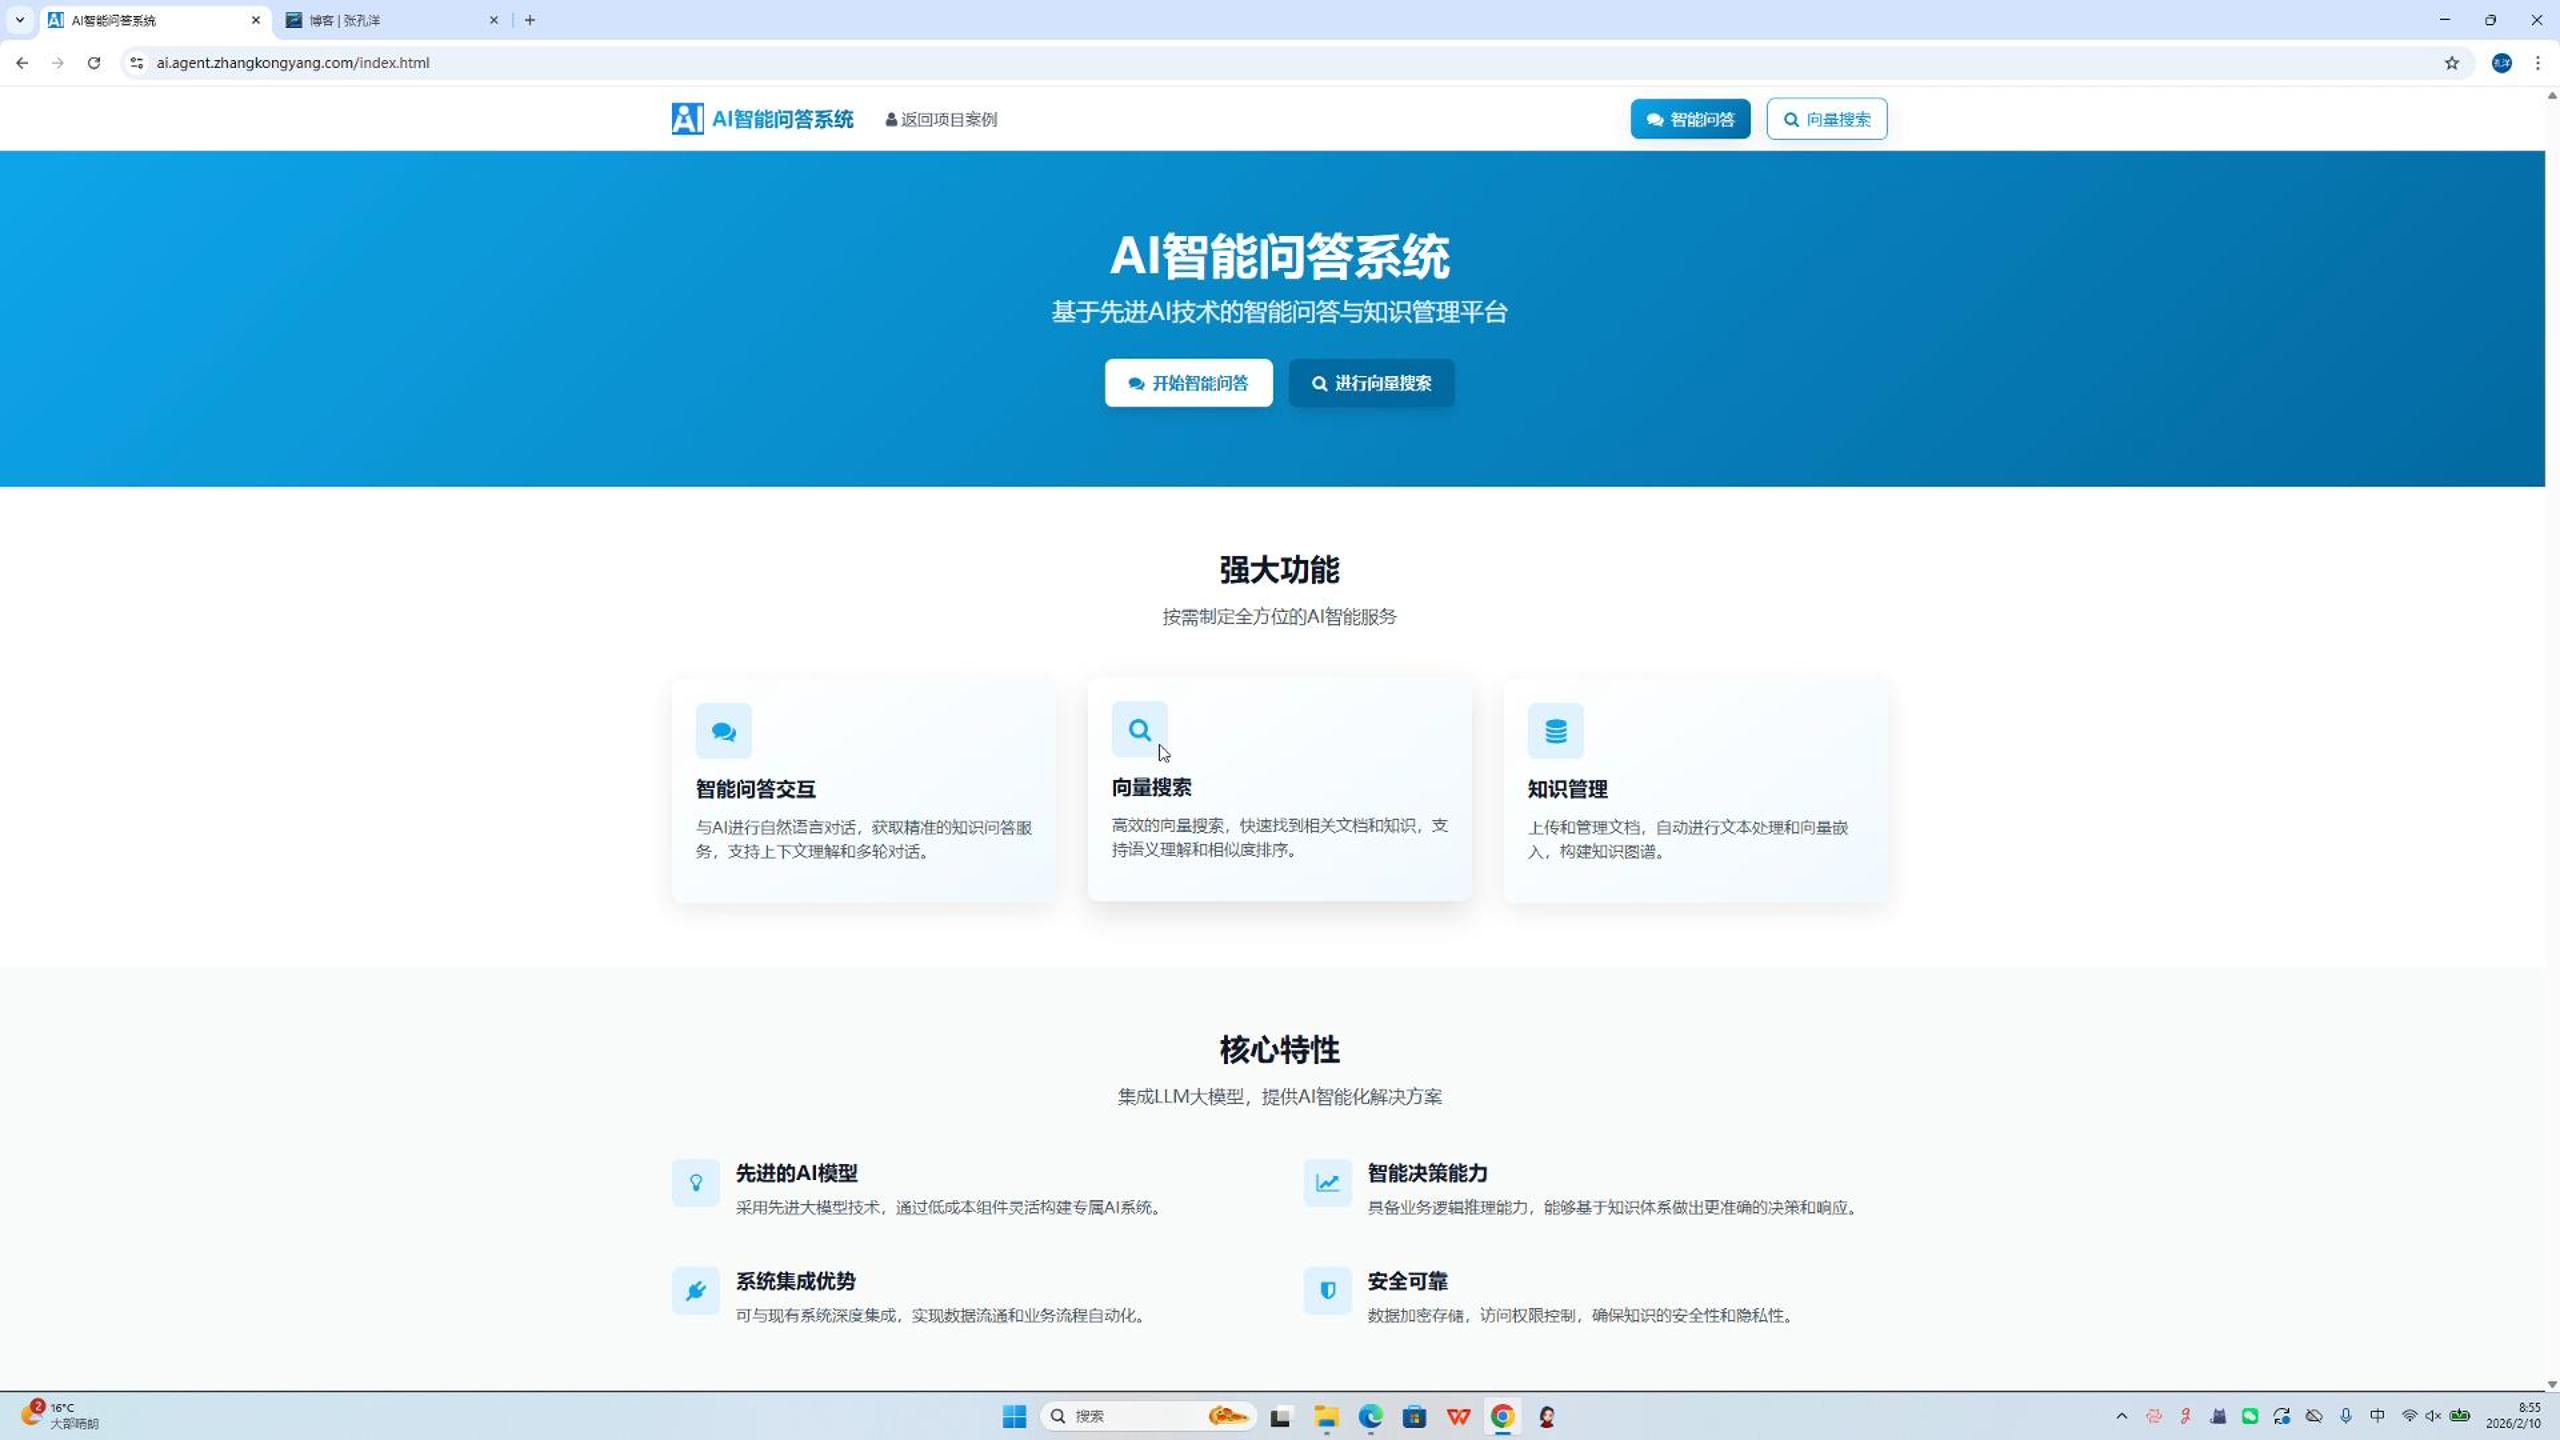Toggle the bookmark star in the address bar

pyautogui.click(x=2452, y=62)
